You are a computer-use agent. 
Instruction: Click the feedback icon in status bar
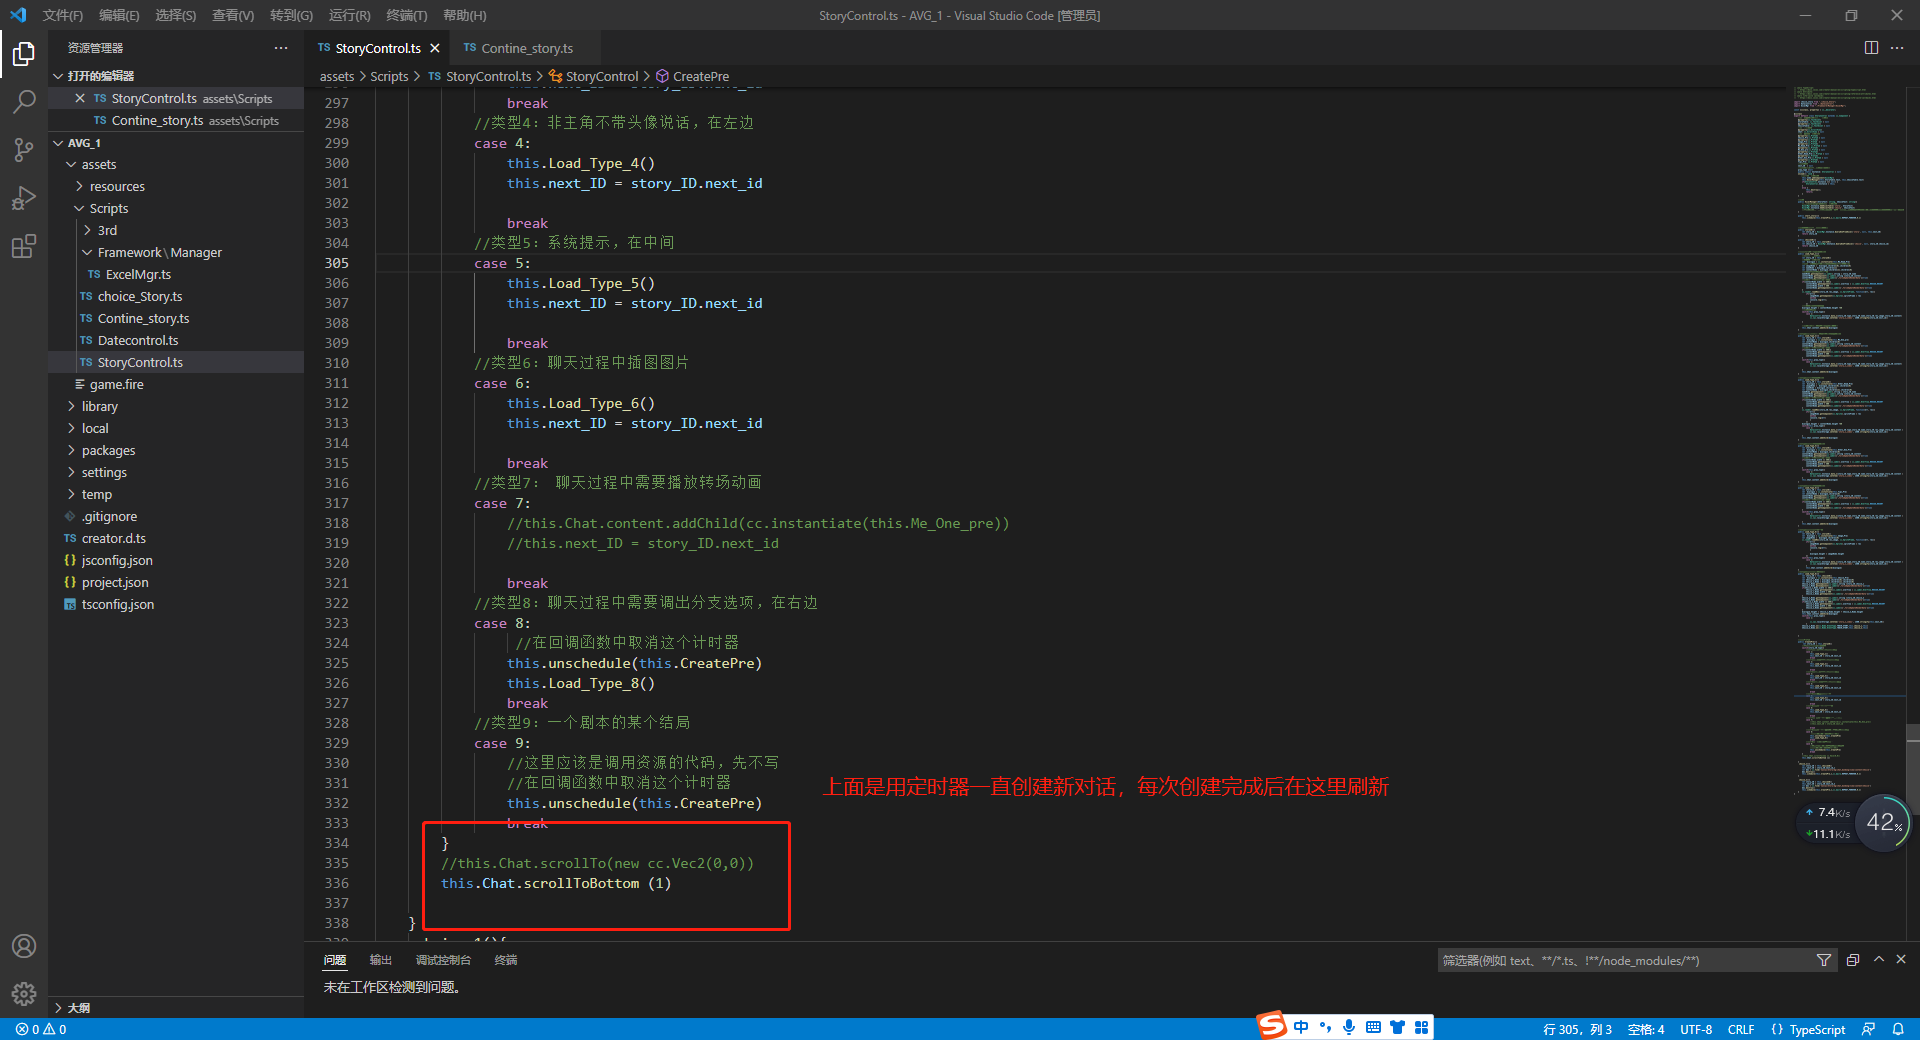(1868, 1029)
